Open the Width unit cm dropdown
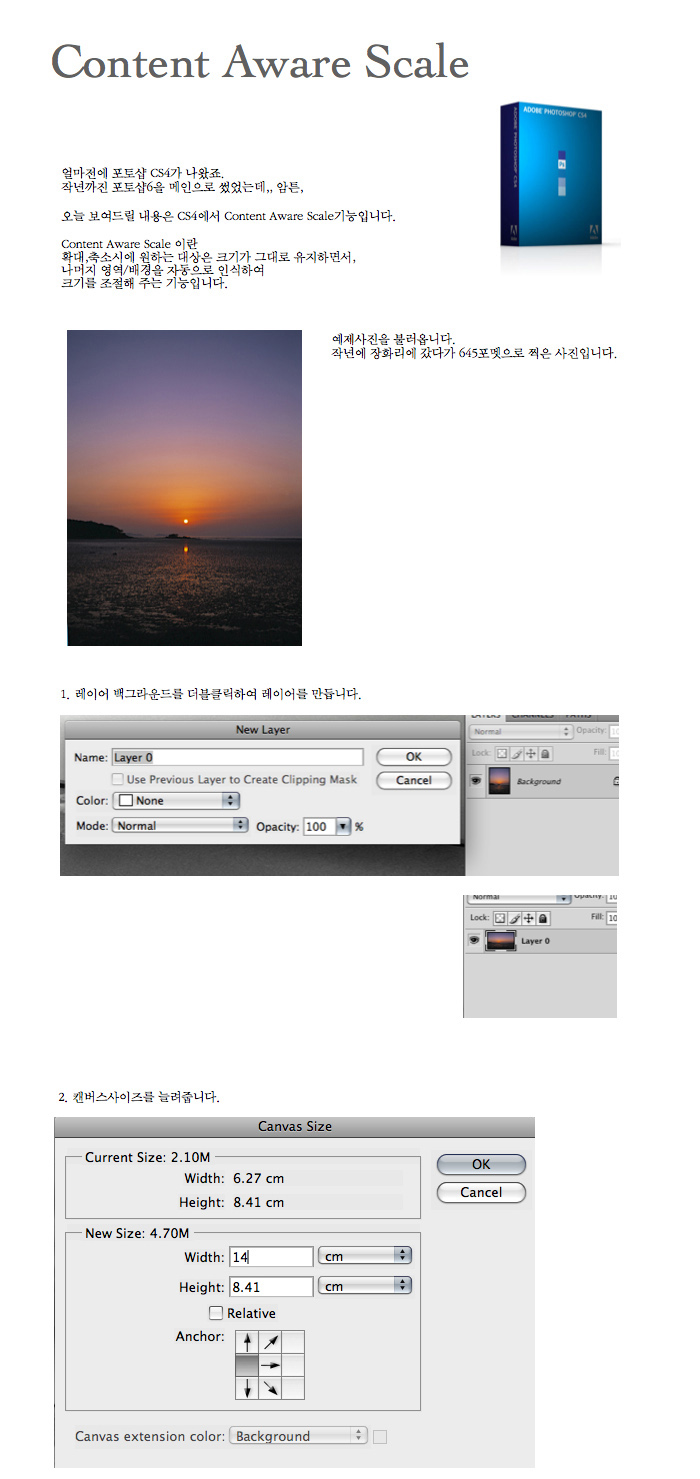Image resolution: width=700 pixels, height=1479 pixels. point(365,1256)
